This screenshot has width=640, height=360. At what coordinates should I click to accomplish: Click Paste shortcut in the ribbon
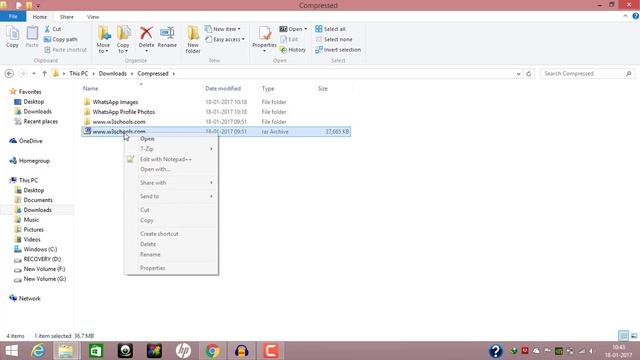point(65,49)
